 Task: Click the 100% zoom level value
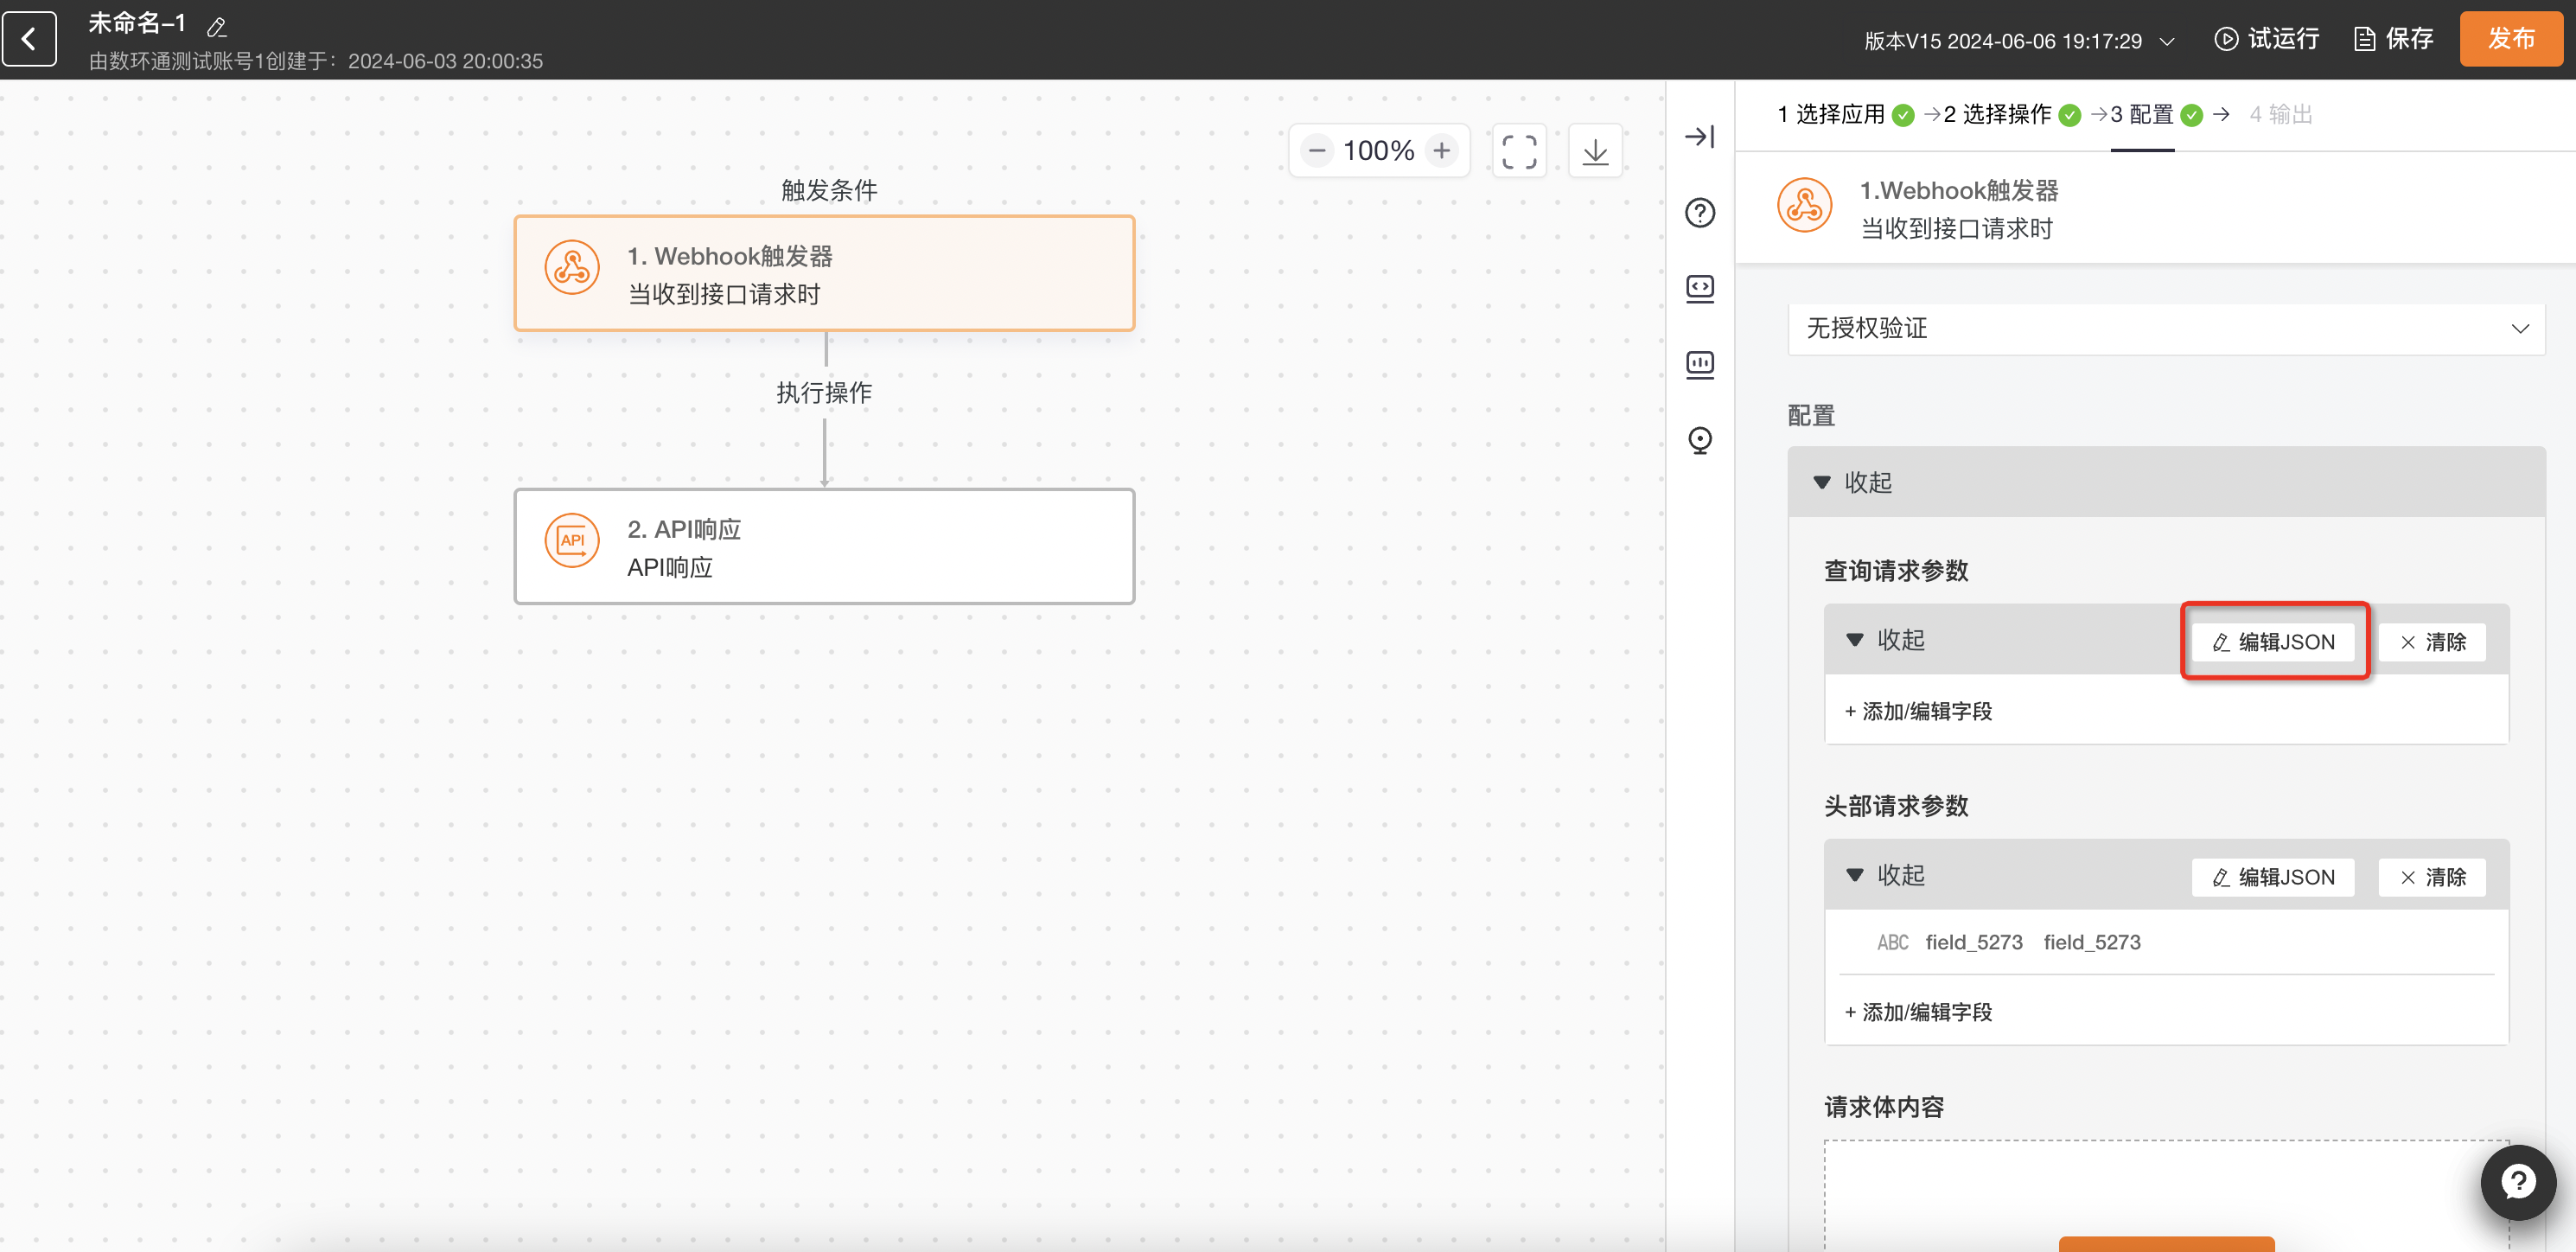click(1378, 151)
